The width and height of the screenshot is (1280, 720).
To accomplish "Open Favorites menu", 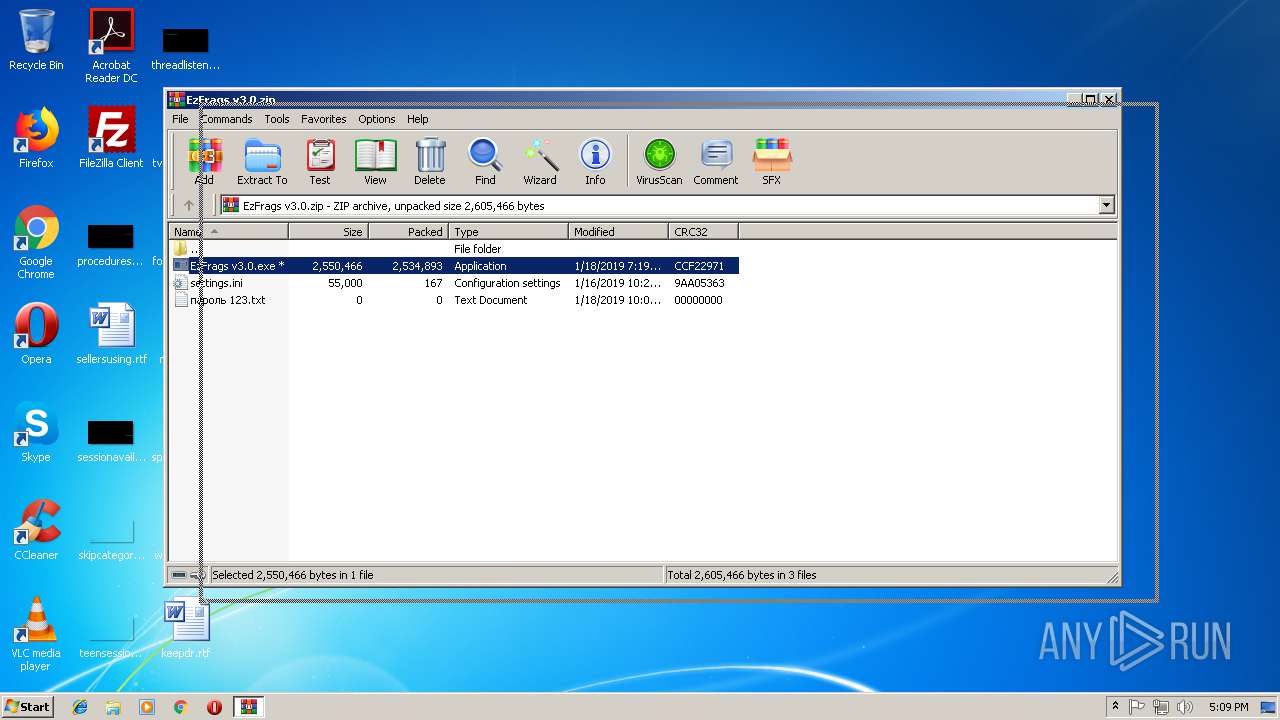I will pyautogui.click(x=324, y=119).
